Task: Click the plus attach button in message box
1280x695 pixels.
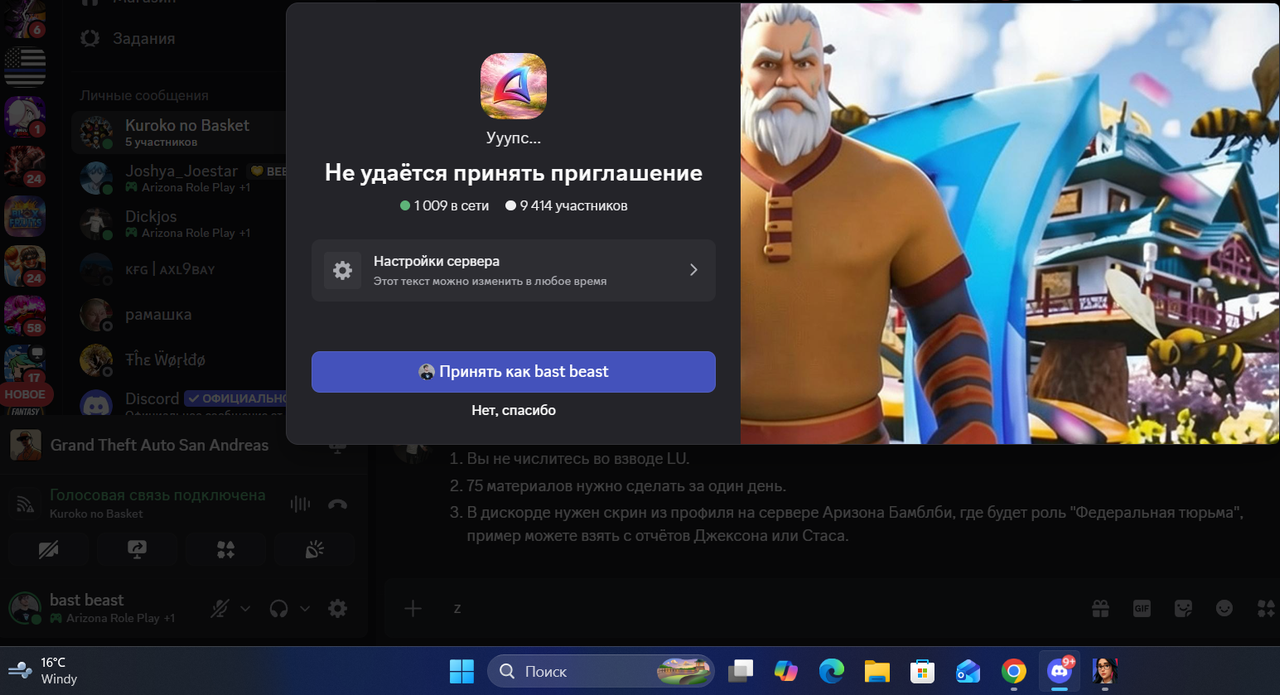Action: coord(413,608)
